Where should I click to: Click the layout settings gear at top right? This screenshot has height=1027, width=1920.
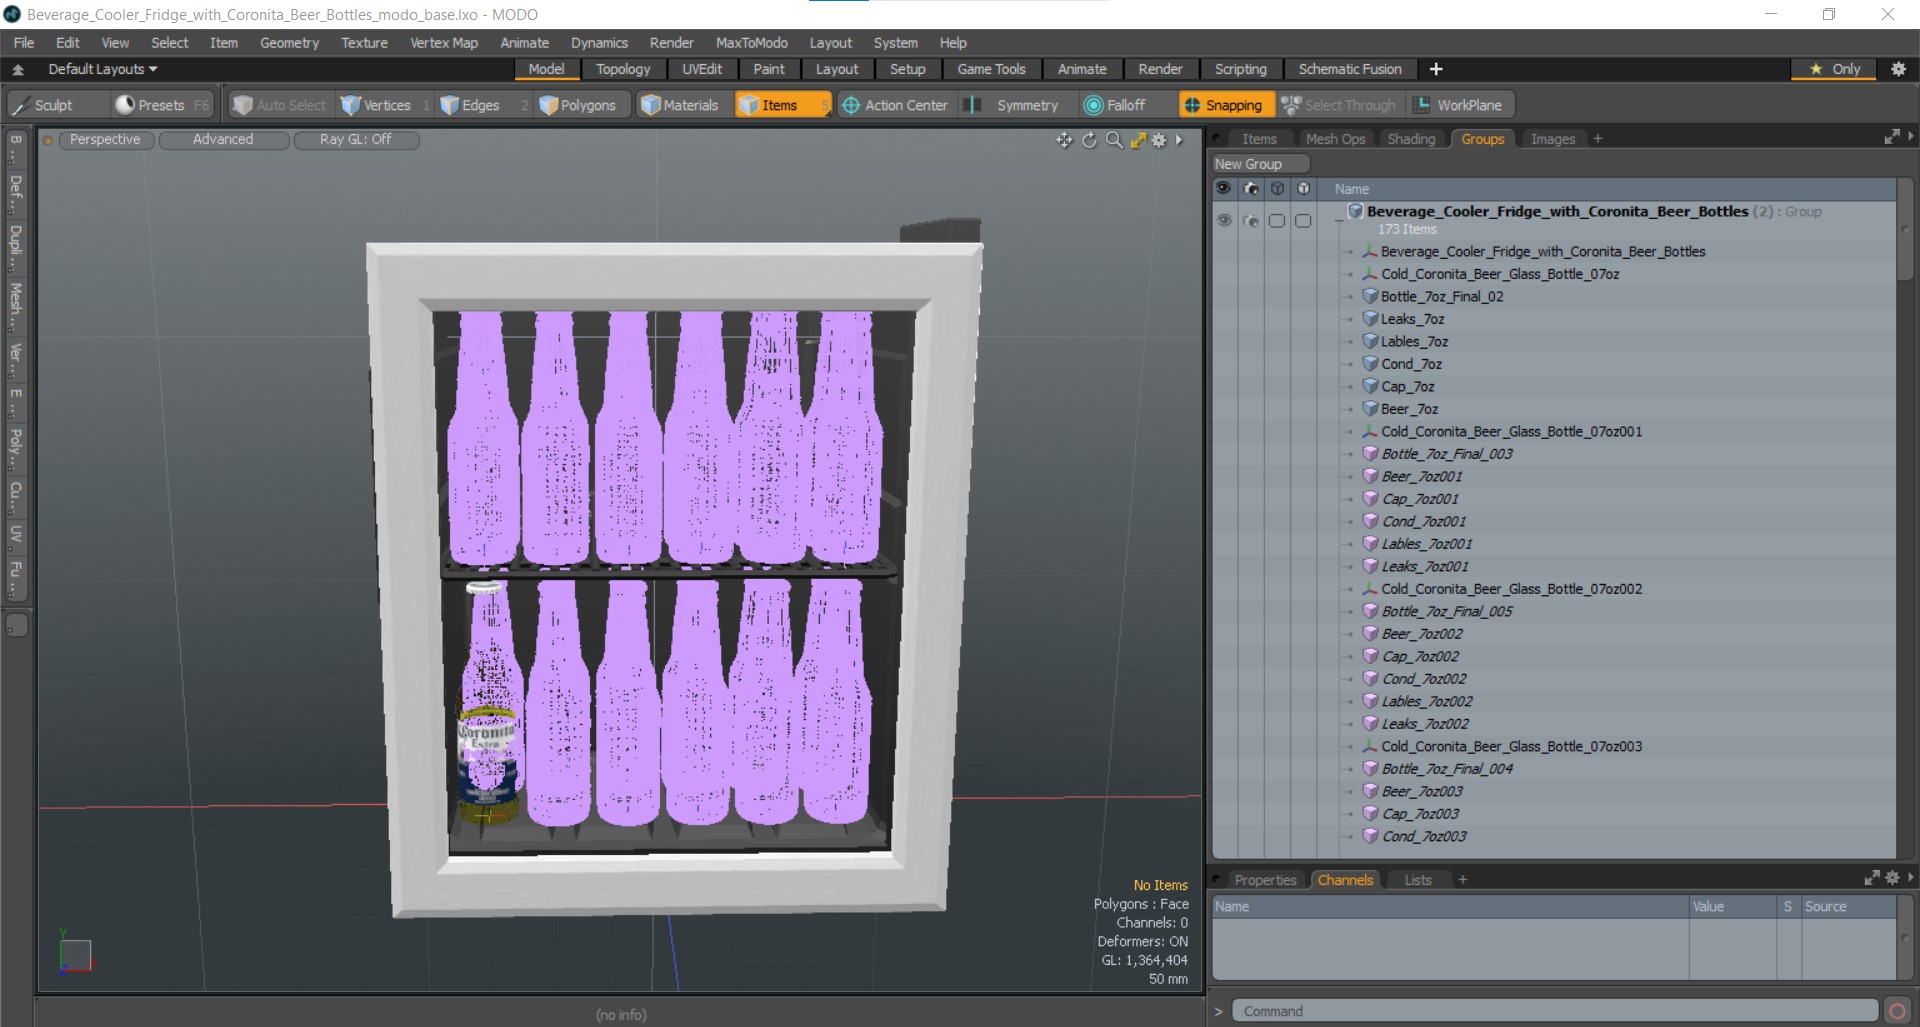[x=1898, y=69]
